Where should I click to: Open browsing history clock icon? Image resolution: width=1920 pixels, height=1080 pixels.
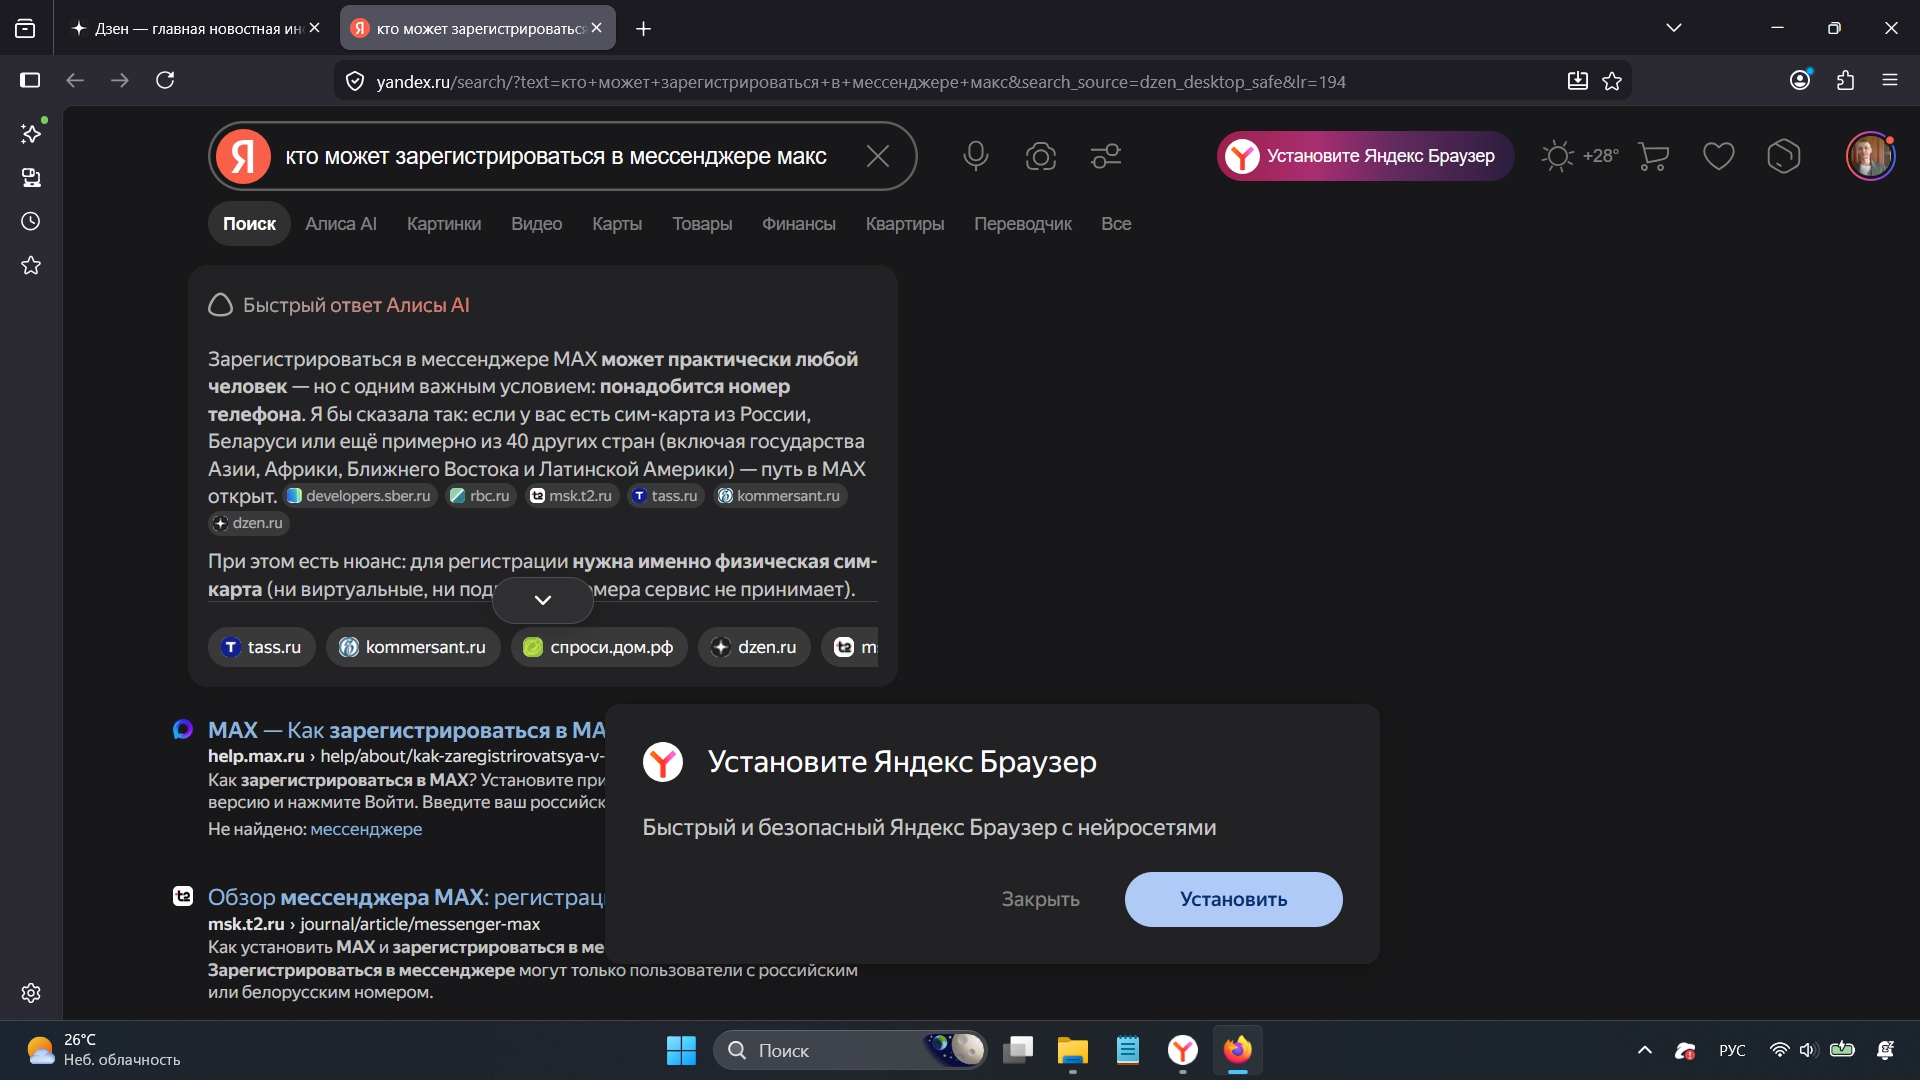click(31, 221)
